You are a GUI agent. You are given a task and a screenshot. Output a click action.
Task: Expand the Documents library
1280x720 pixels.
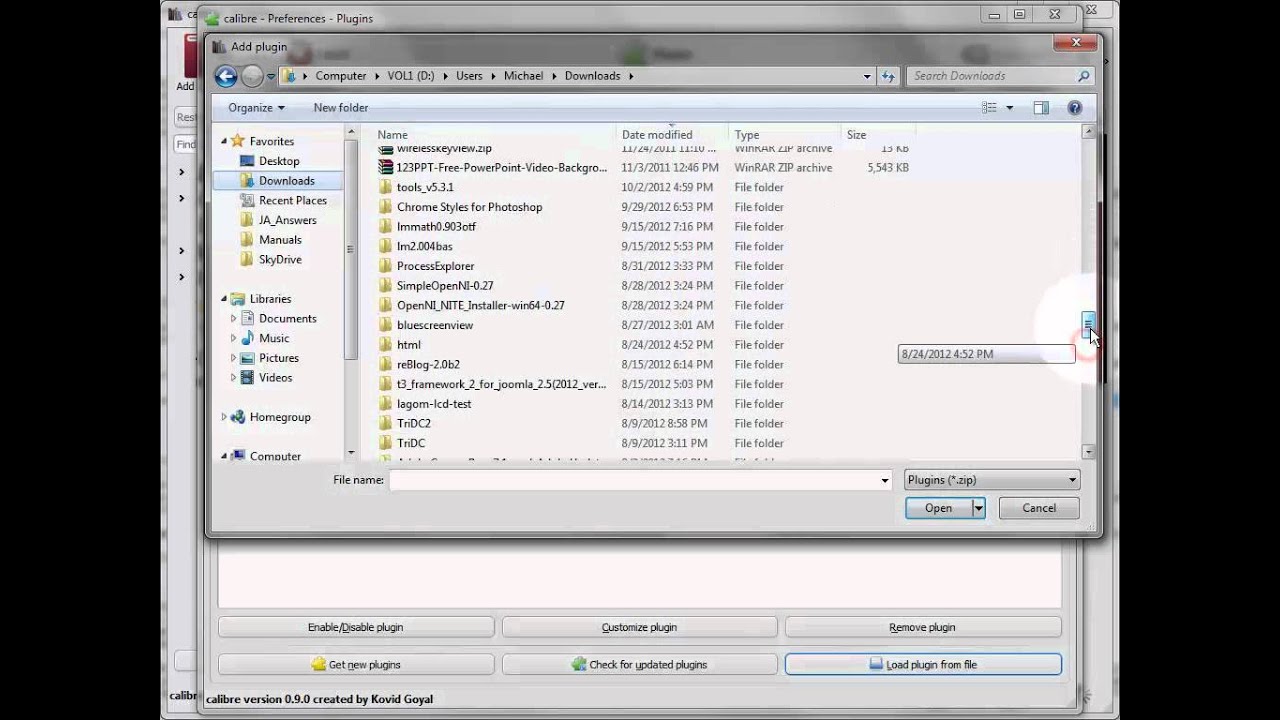click(234, 319)
